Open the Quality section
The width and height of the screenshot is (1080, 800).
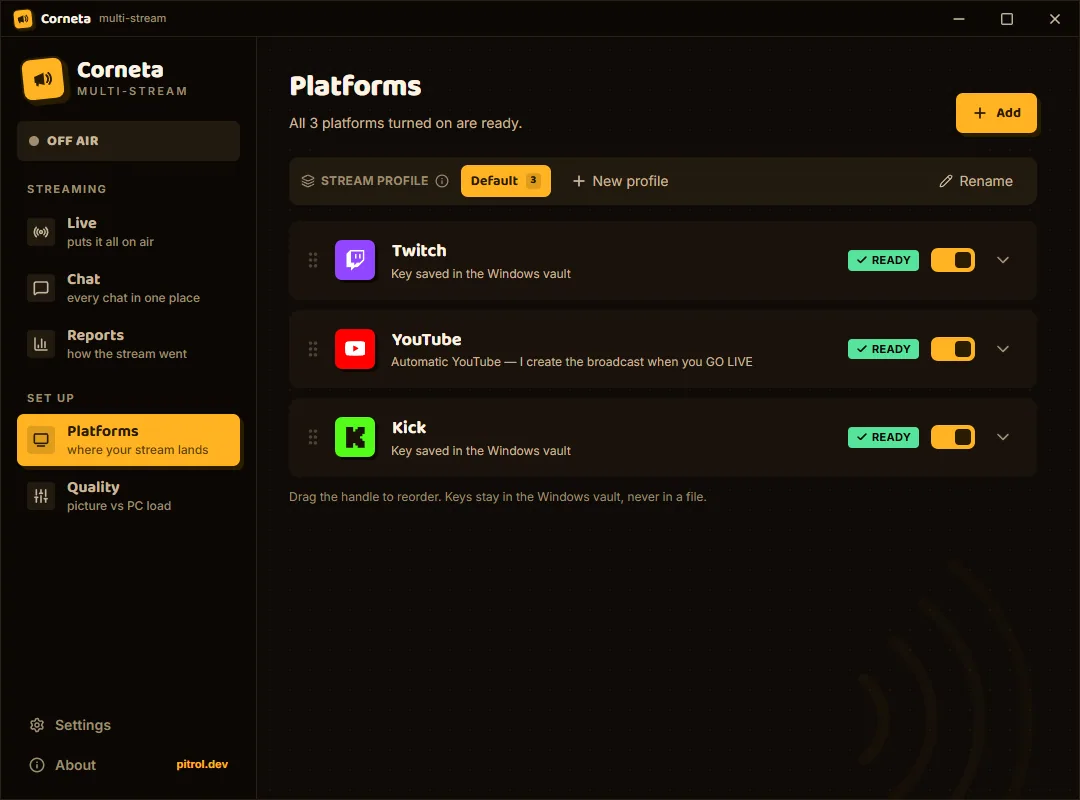128,495
